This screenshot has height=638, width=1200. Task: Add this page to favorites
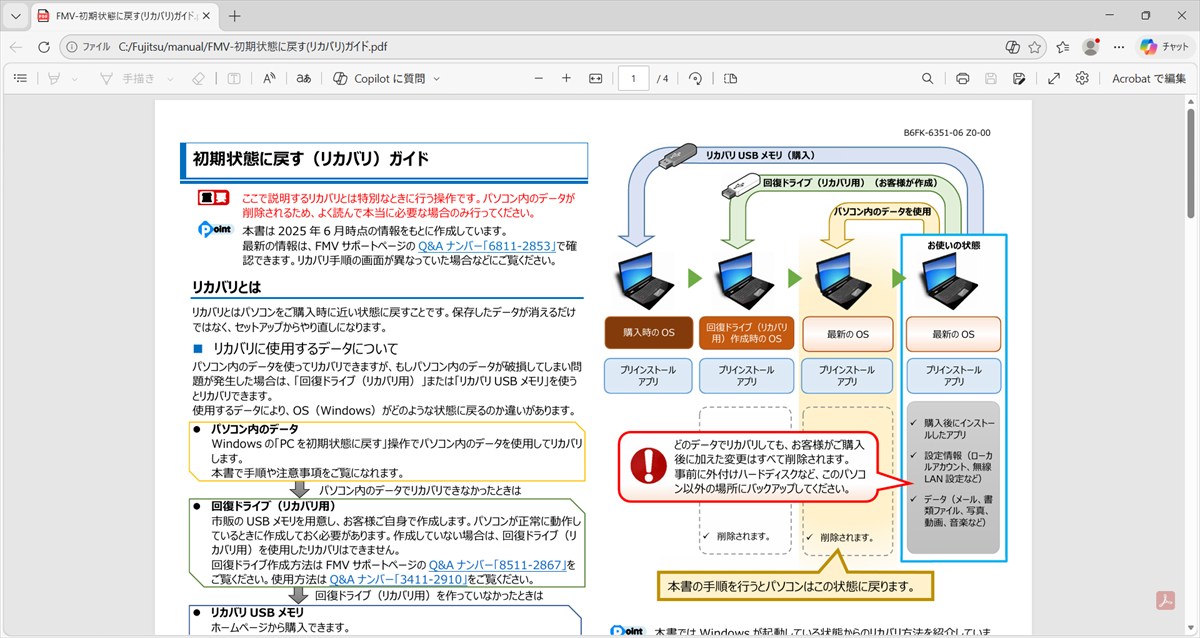[x=1035, y=47]
